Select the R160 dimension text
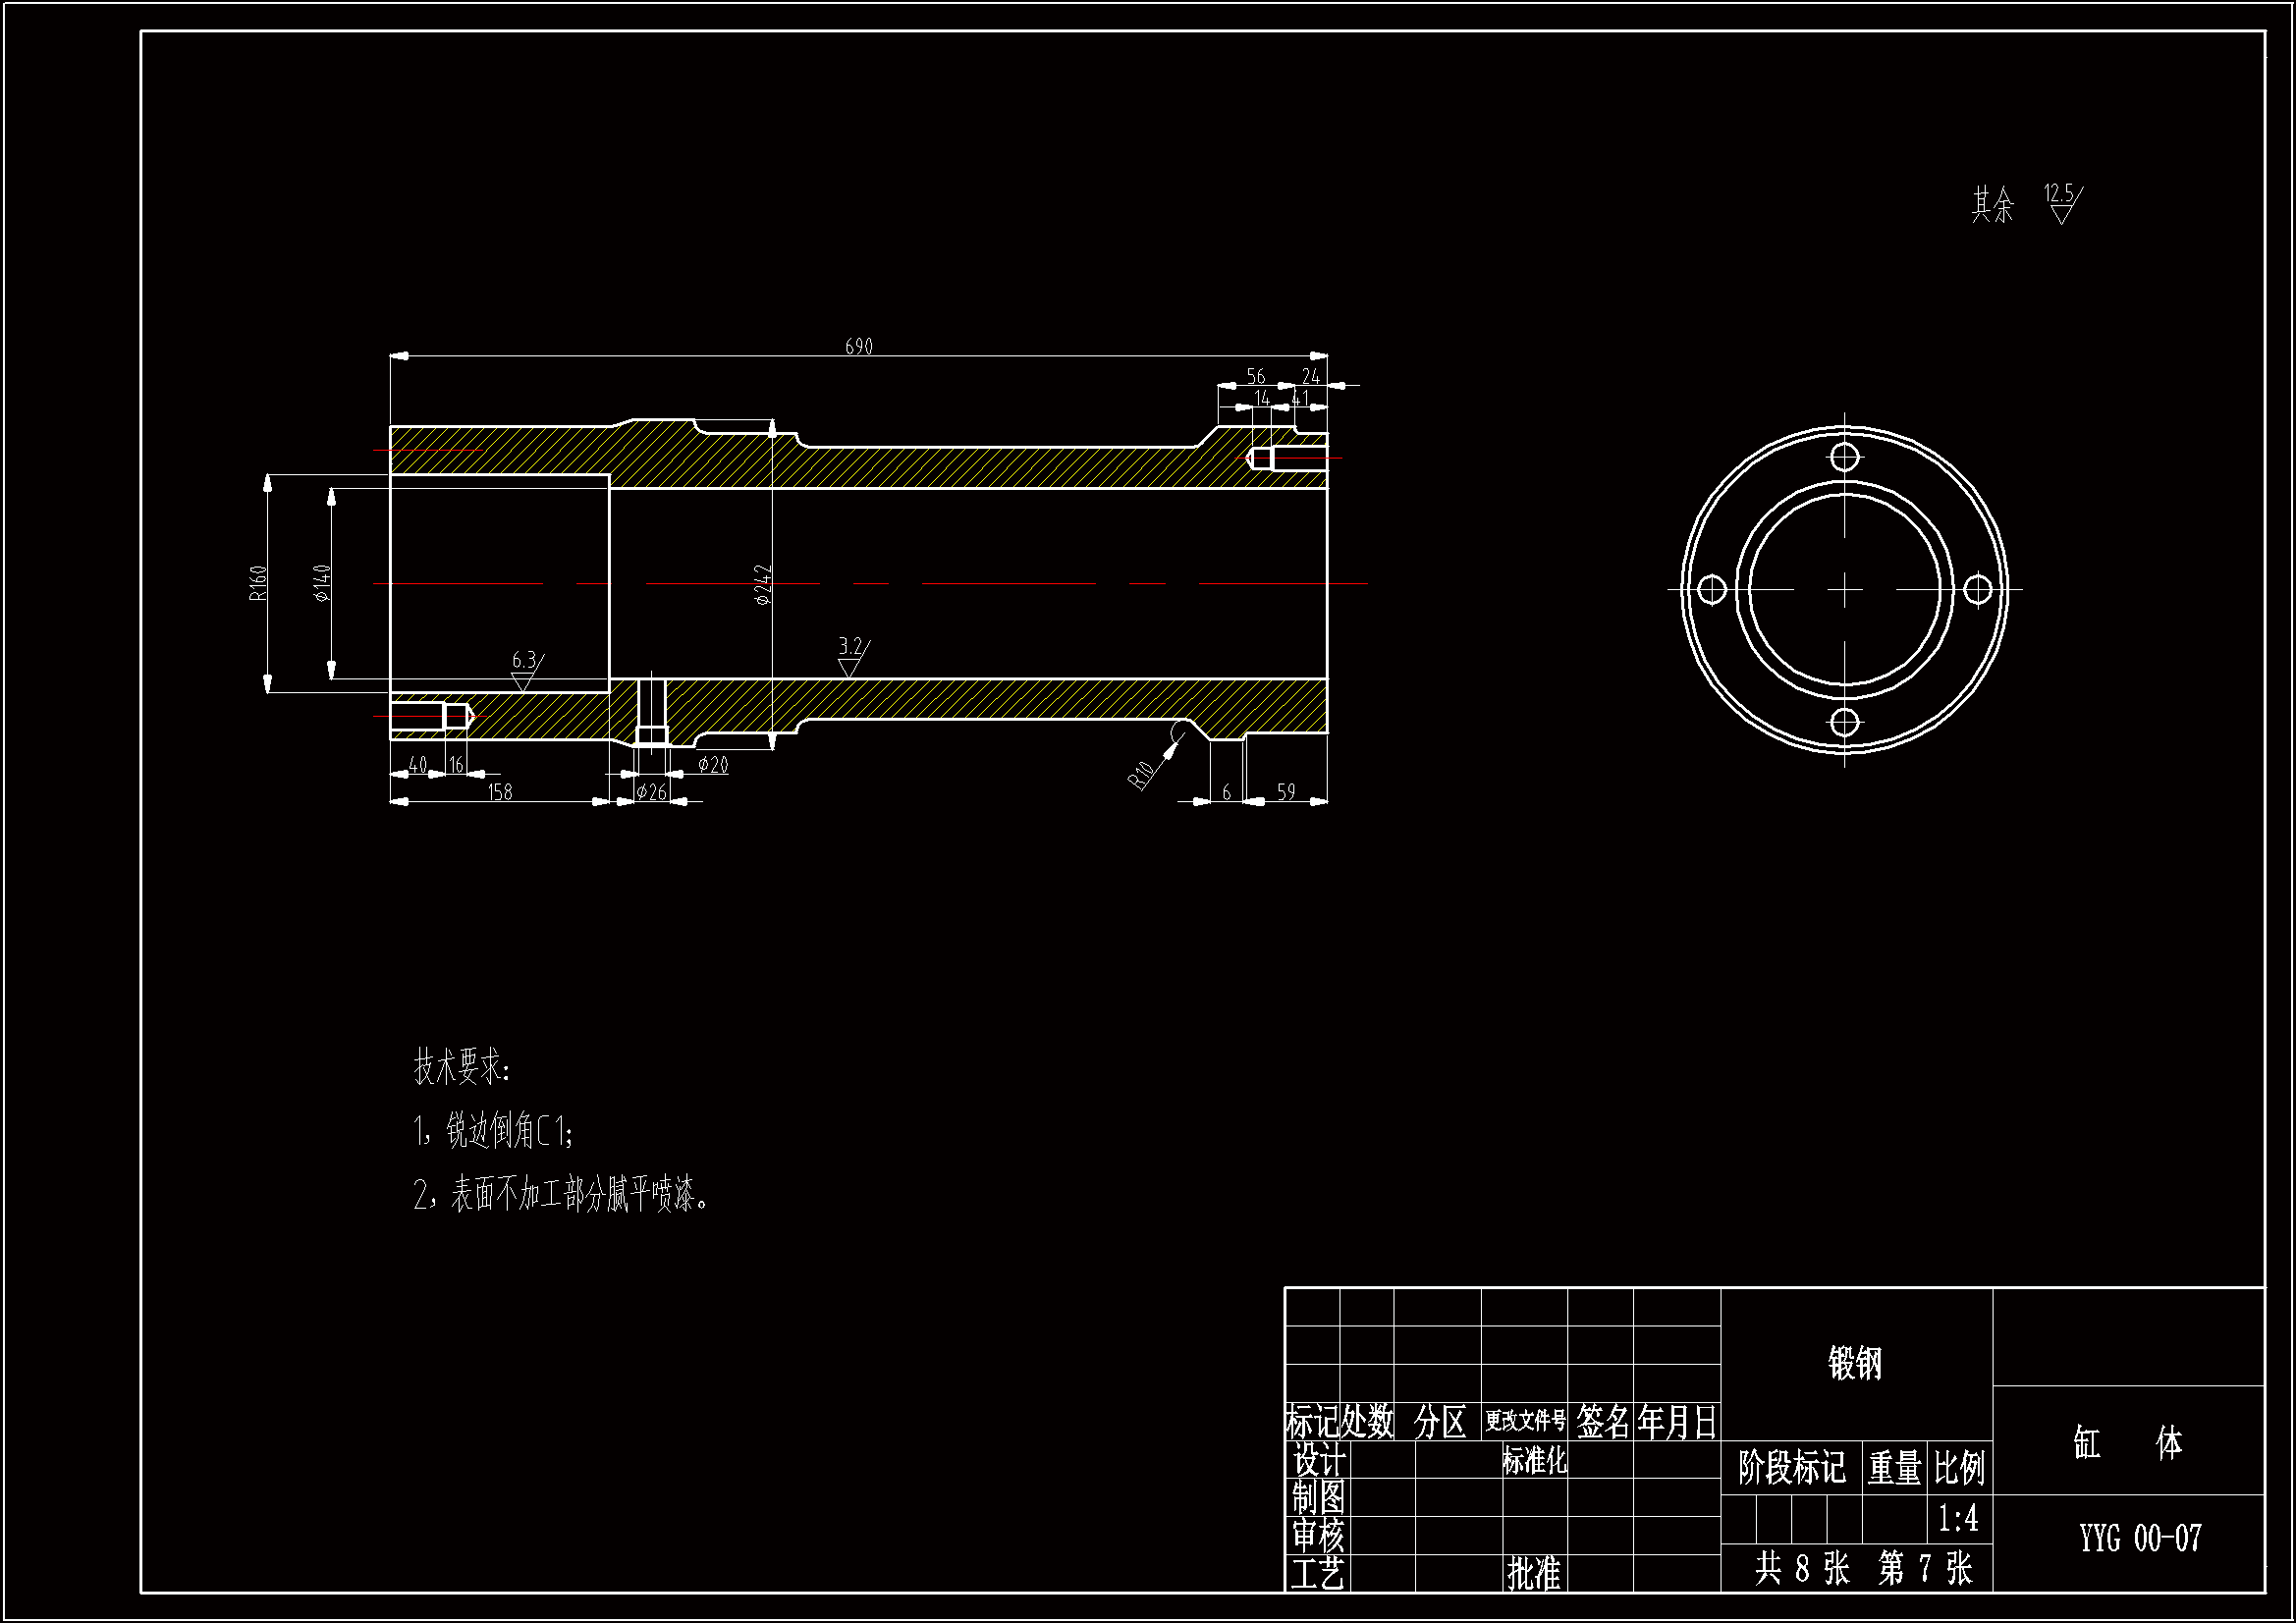The height and width of the screenshot is (1623, 2296). pos(258,583)
